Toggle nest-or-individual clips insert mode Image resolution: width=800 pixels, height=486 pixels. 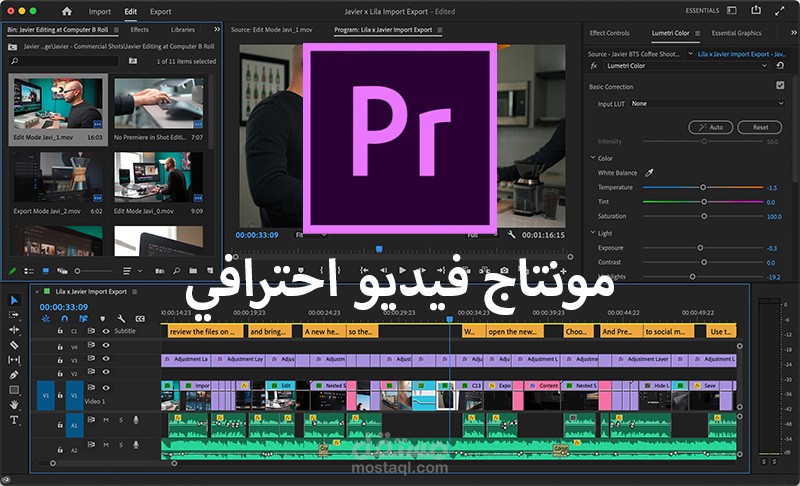(x=45, y=319)
